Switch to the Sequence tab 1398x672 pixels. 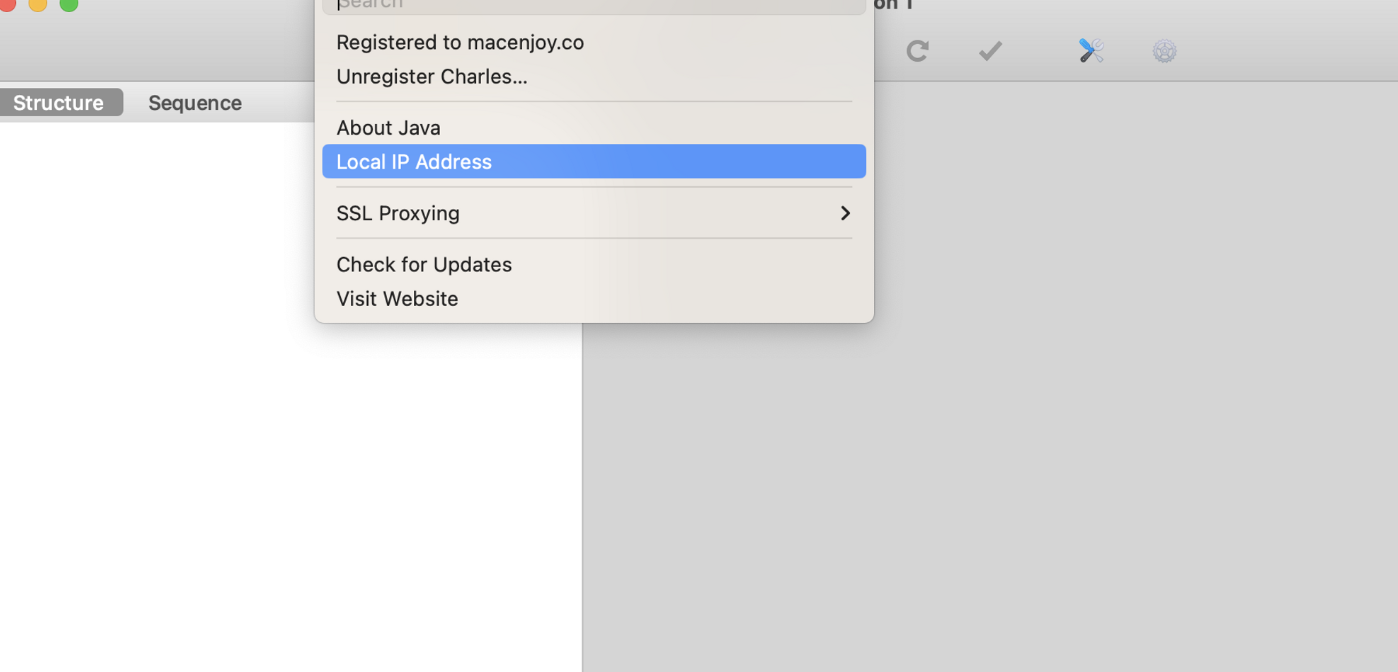coord(194,102)
